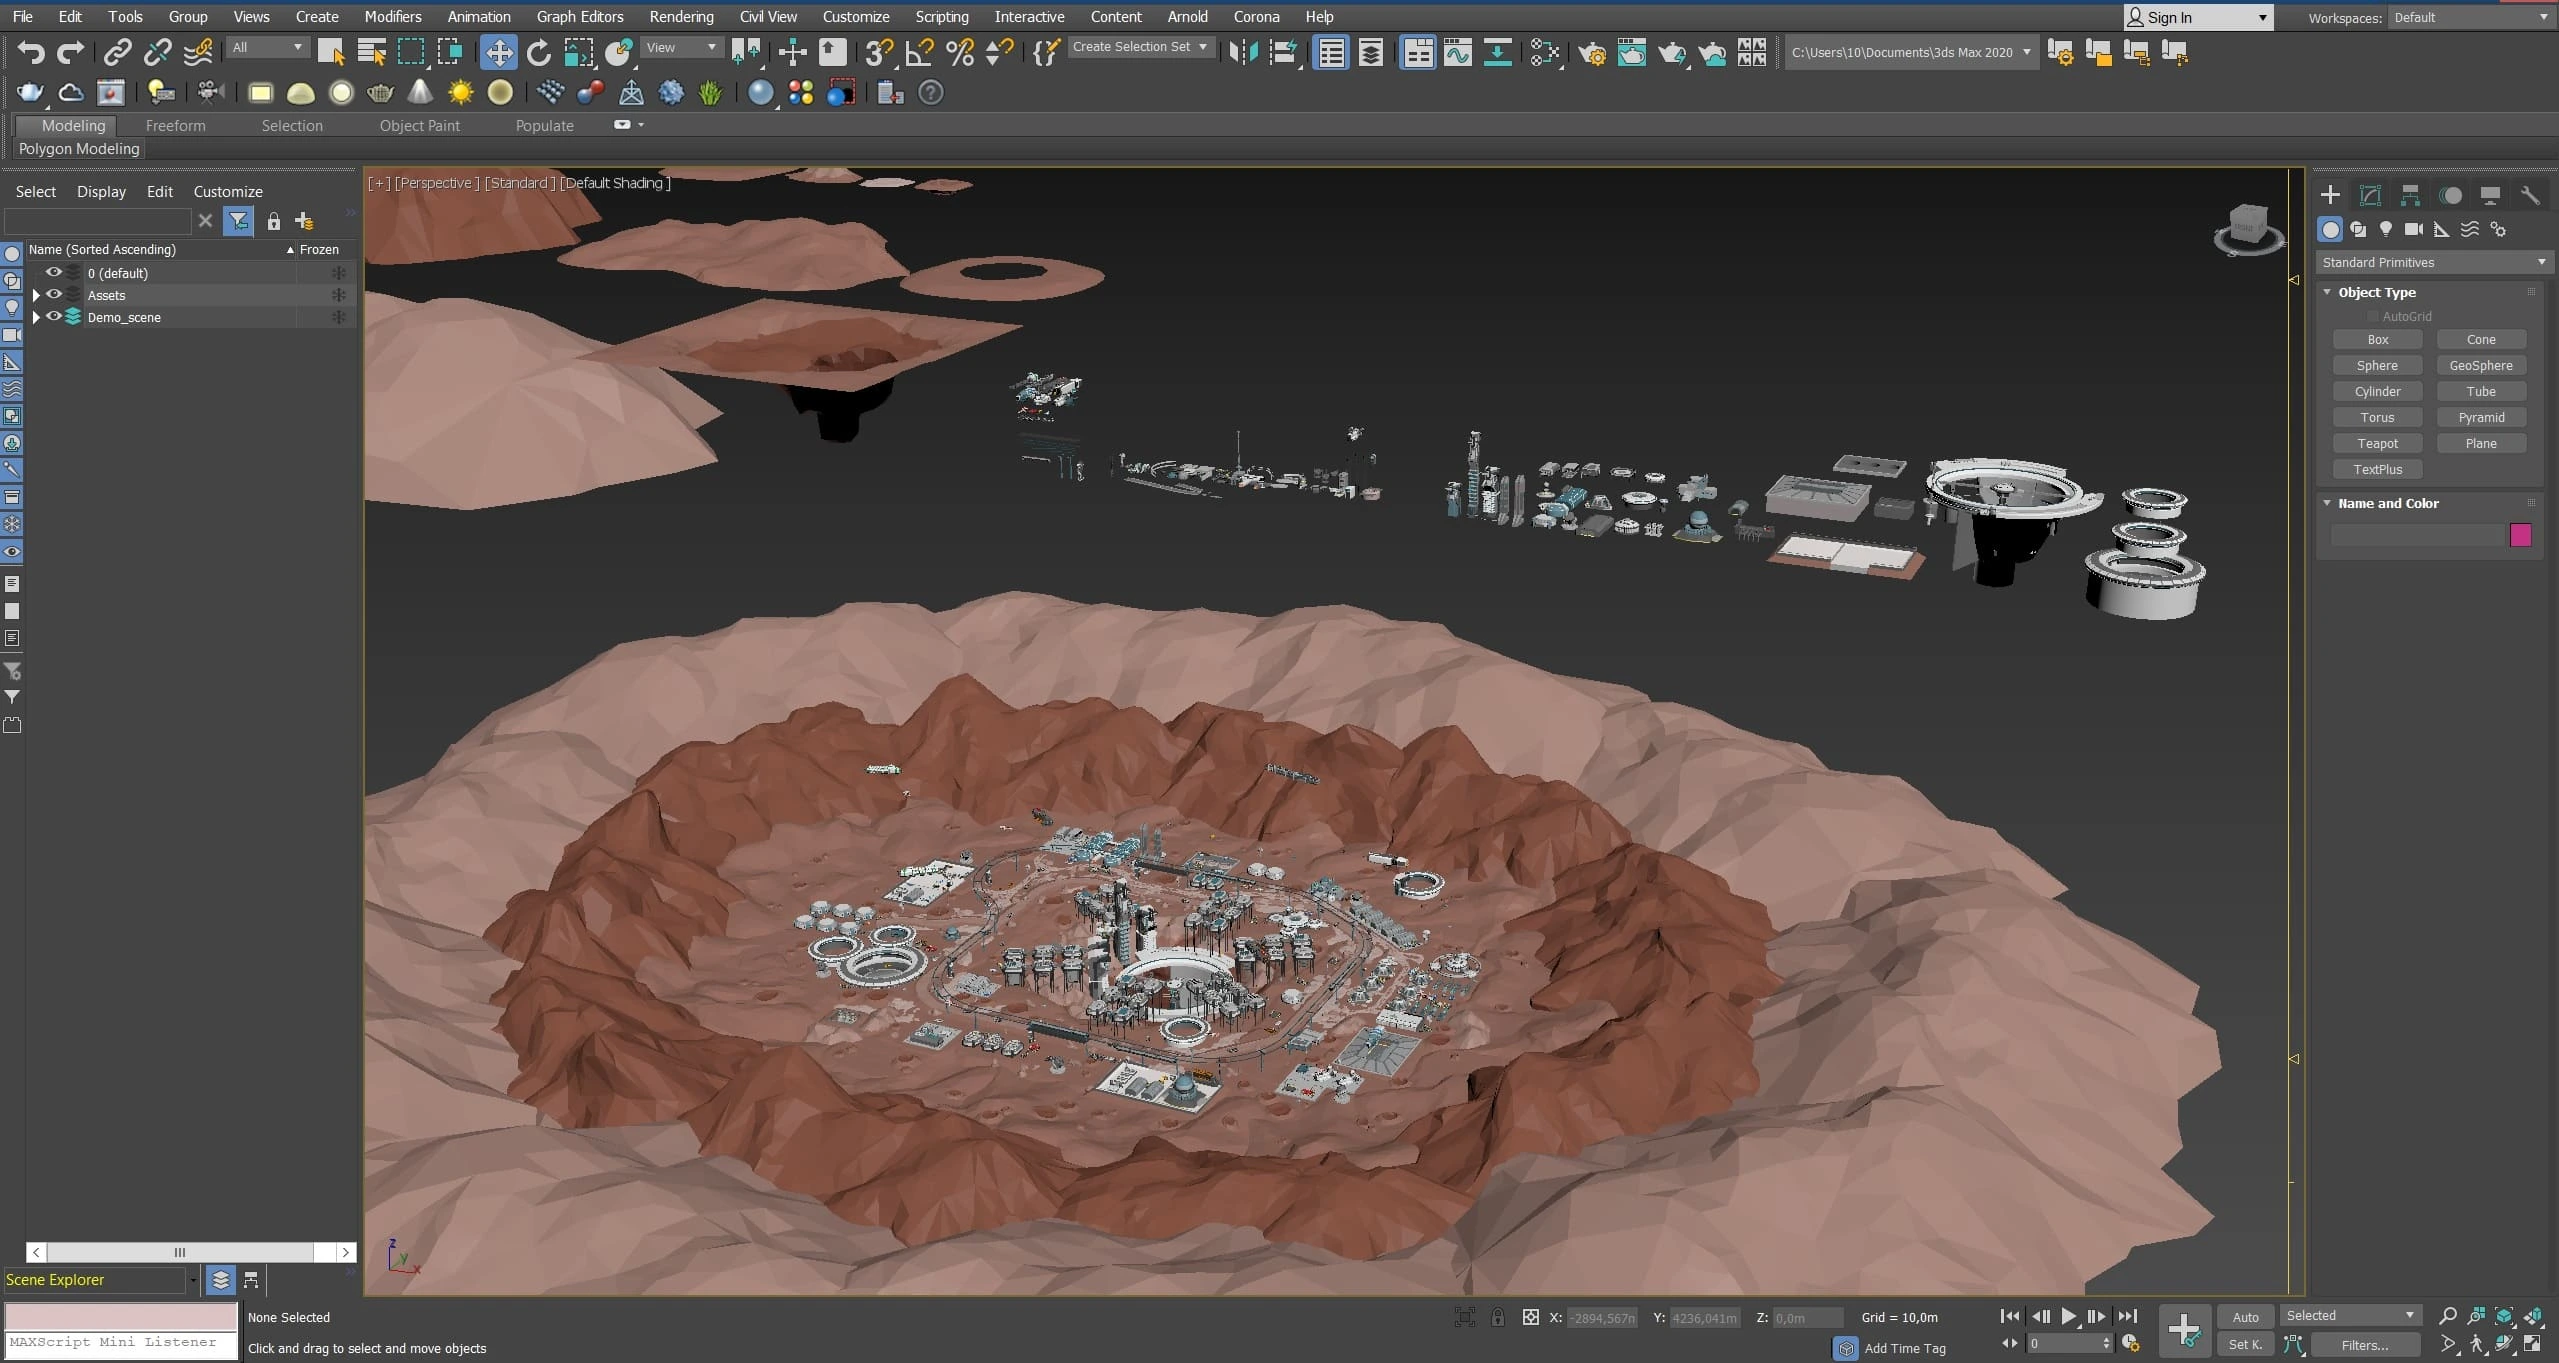Open the Rendering menu
This screenshot has height=1363, width=2559.
tap(681, 16)
